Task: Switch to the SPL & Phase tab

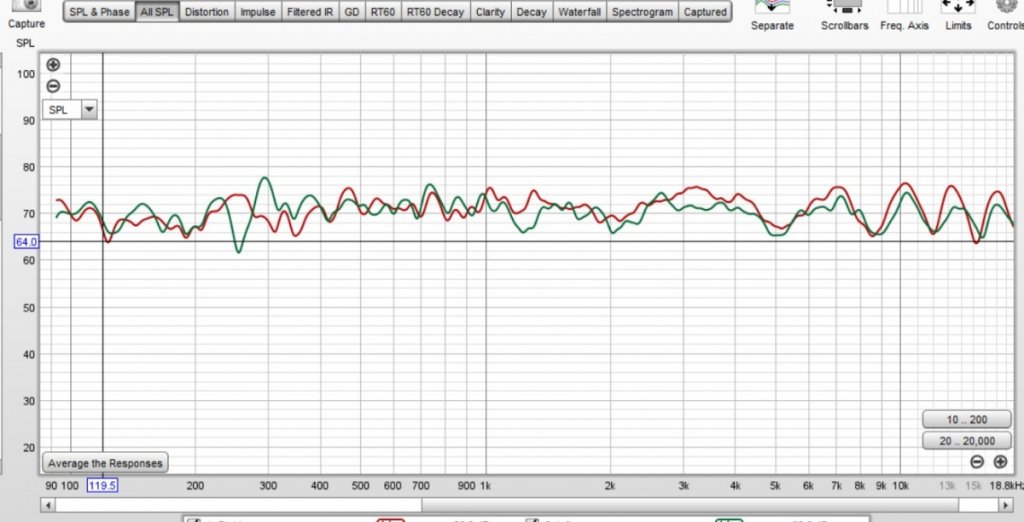Action: point(99,12)
